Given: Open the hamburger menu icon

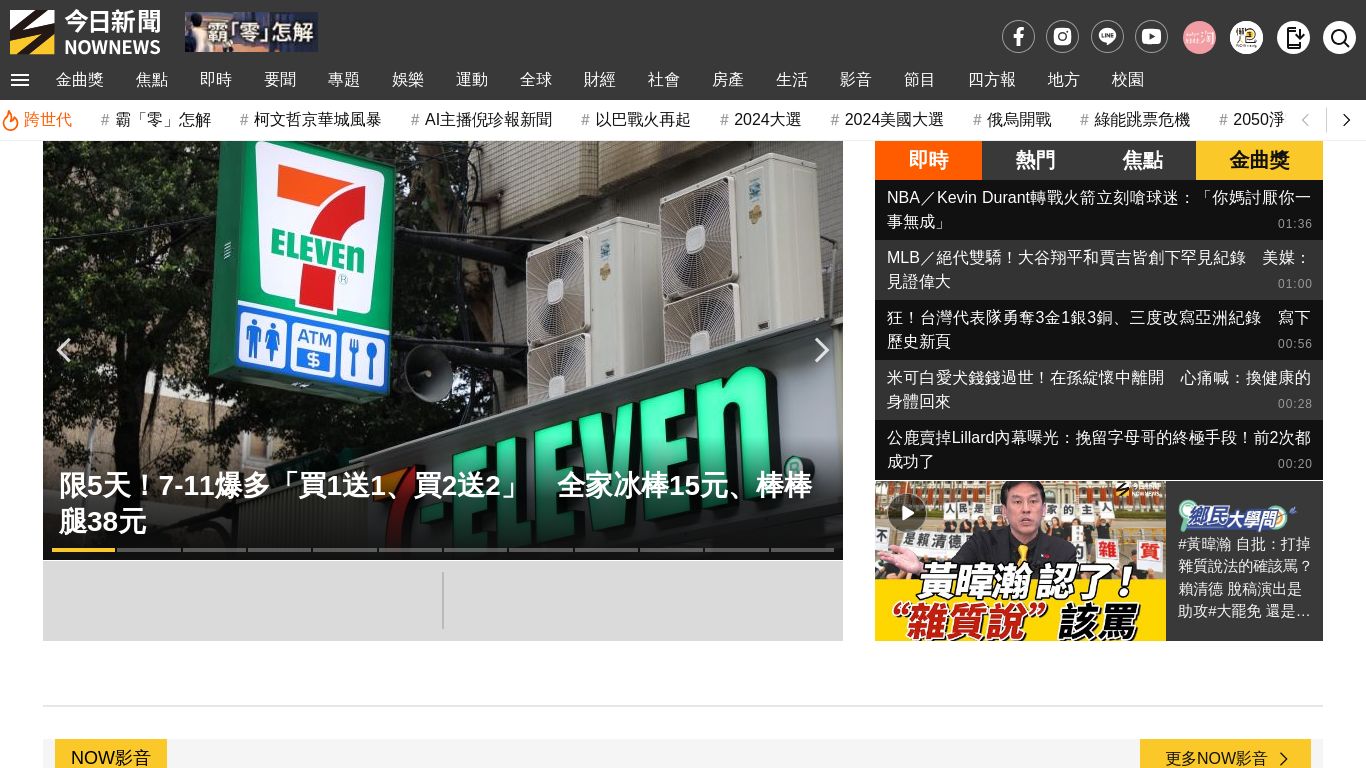Looking at the screenshot, I should [20, 80].
